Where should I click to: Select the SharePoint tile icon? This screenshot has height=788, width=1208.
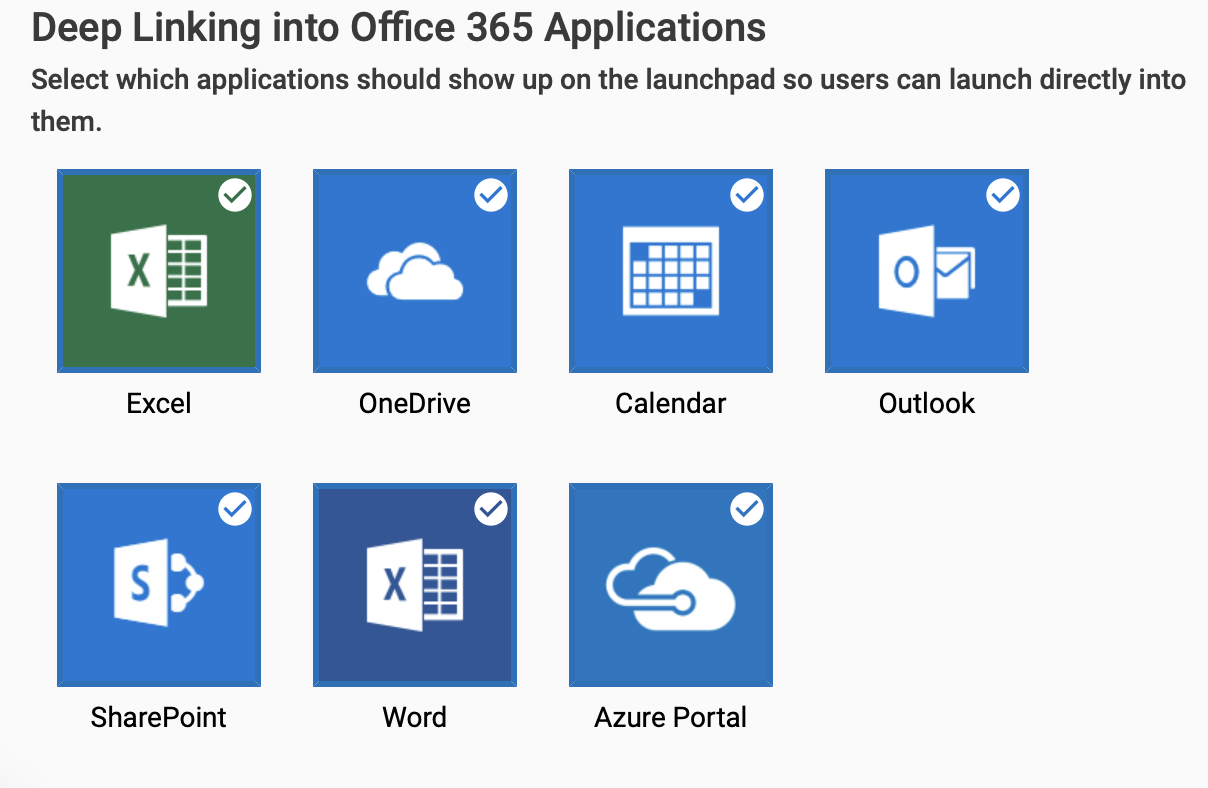[159, 585]
